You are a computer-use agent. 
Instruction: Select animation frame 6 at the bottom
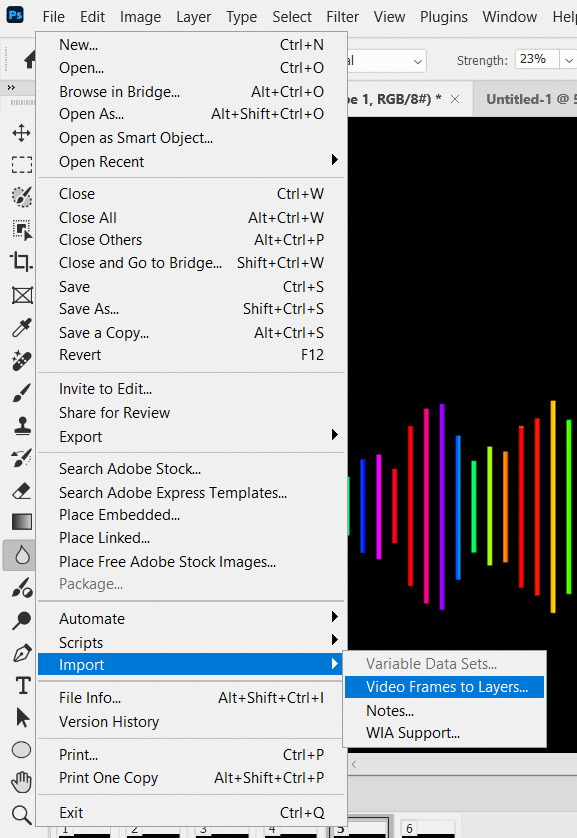click(x=428, y=830)
